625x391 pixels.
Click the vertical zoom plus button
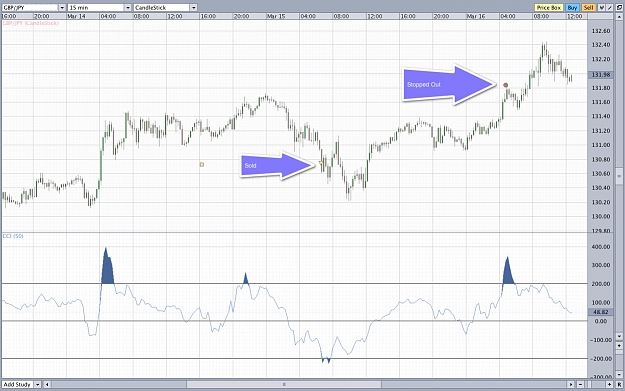(619, 346)
